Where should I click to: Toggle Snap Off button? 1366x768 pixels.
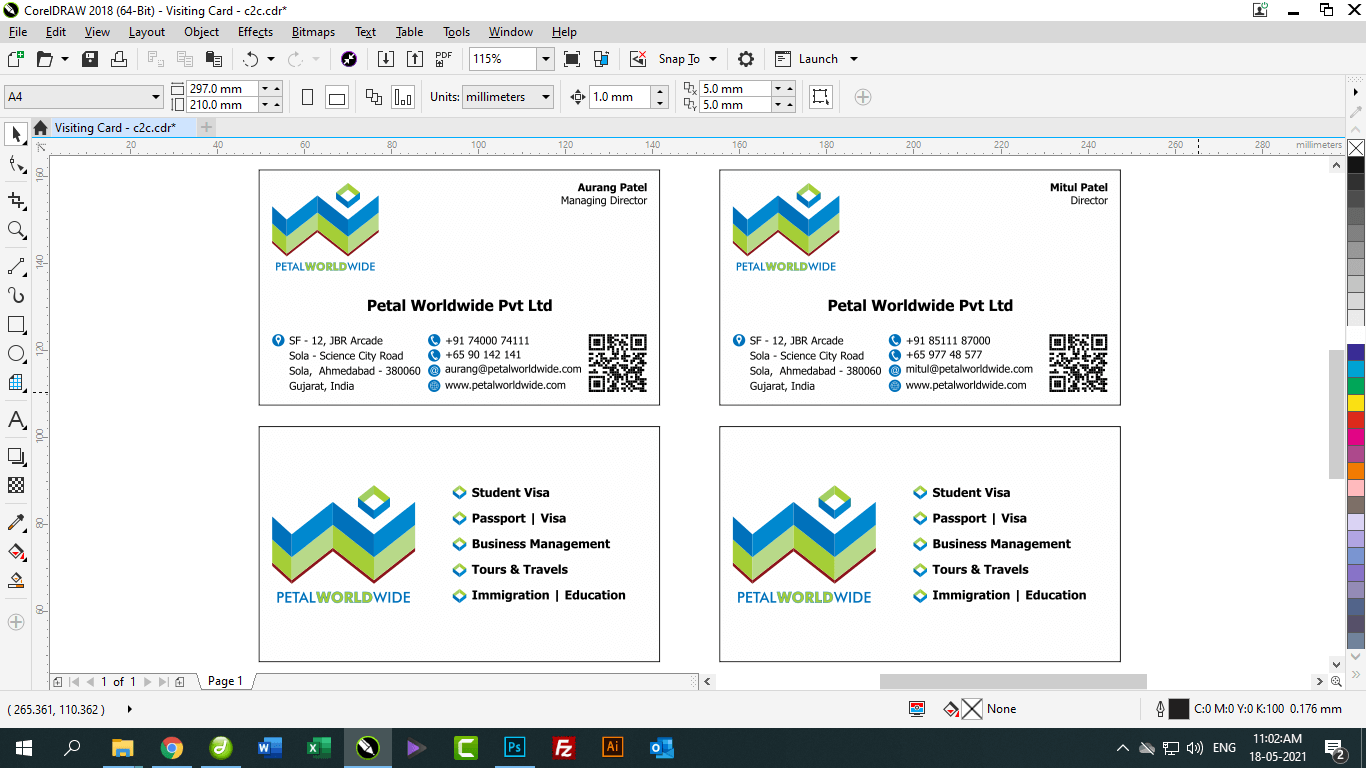point(638,59)
